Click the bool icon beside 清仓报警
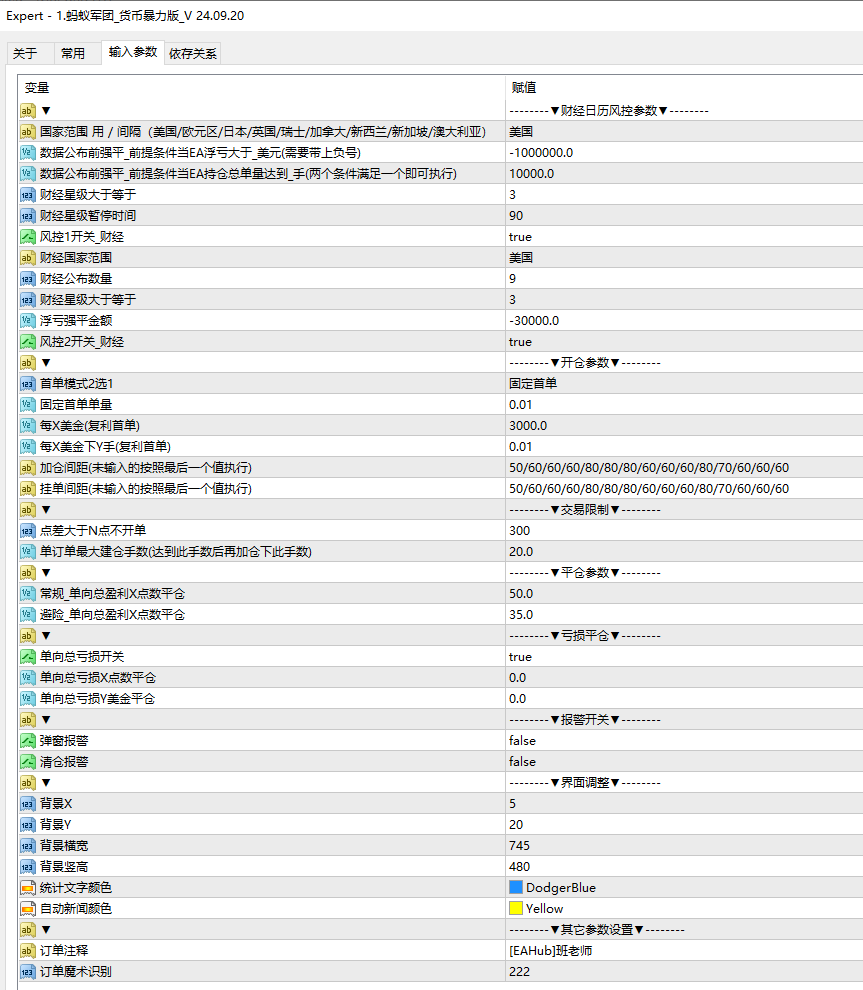 click(27, 761)
